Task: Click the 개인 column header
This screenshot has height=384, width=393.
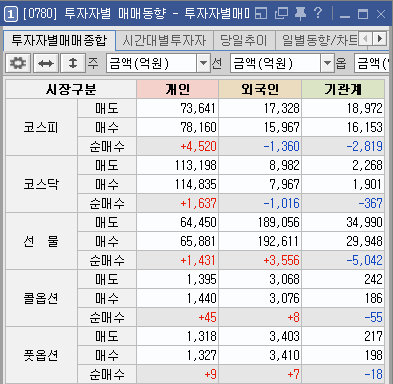Action: pyautogui.click(x=177, y=89)
